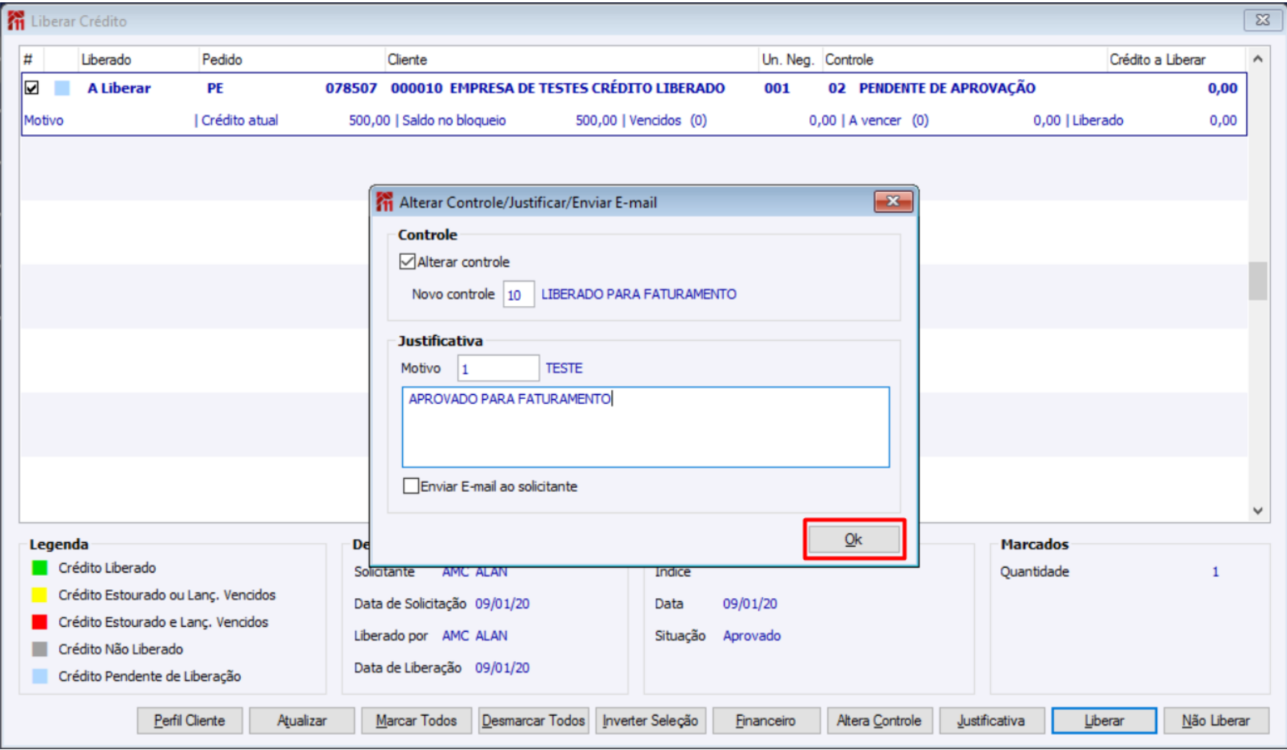Screen dimensions: 1287x750
Task: Click the green Crédito Liberado legend swatch
Action: click(40, 568)
